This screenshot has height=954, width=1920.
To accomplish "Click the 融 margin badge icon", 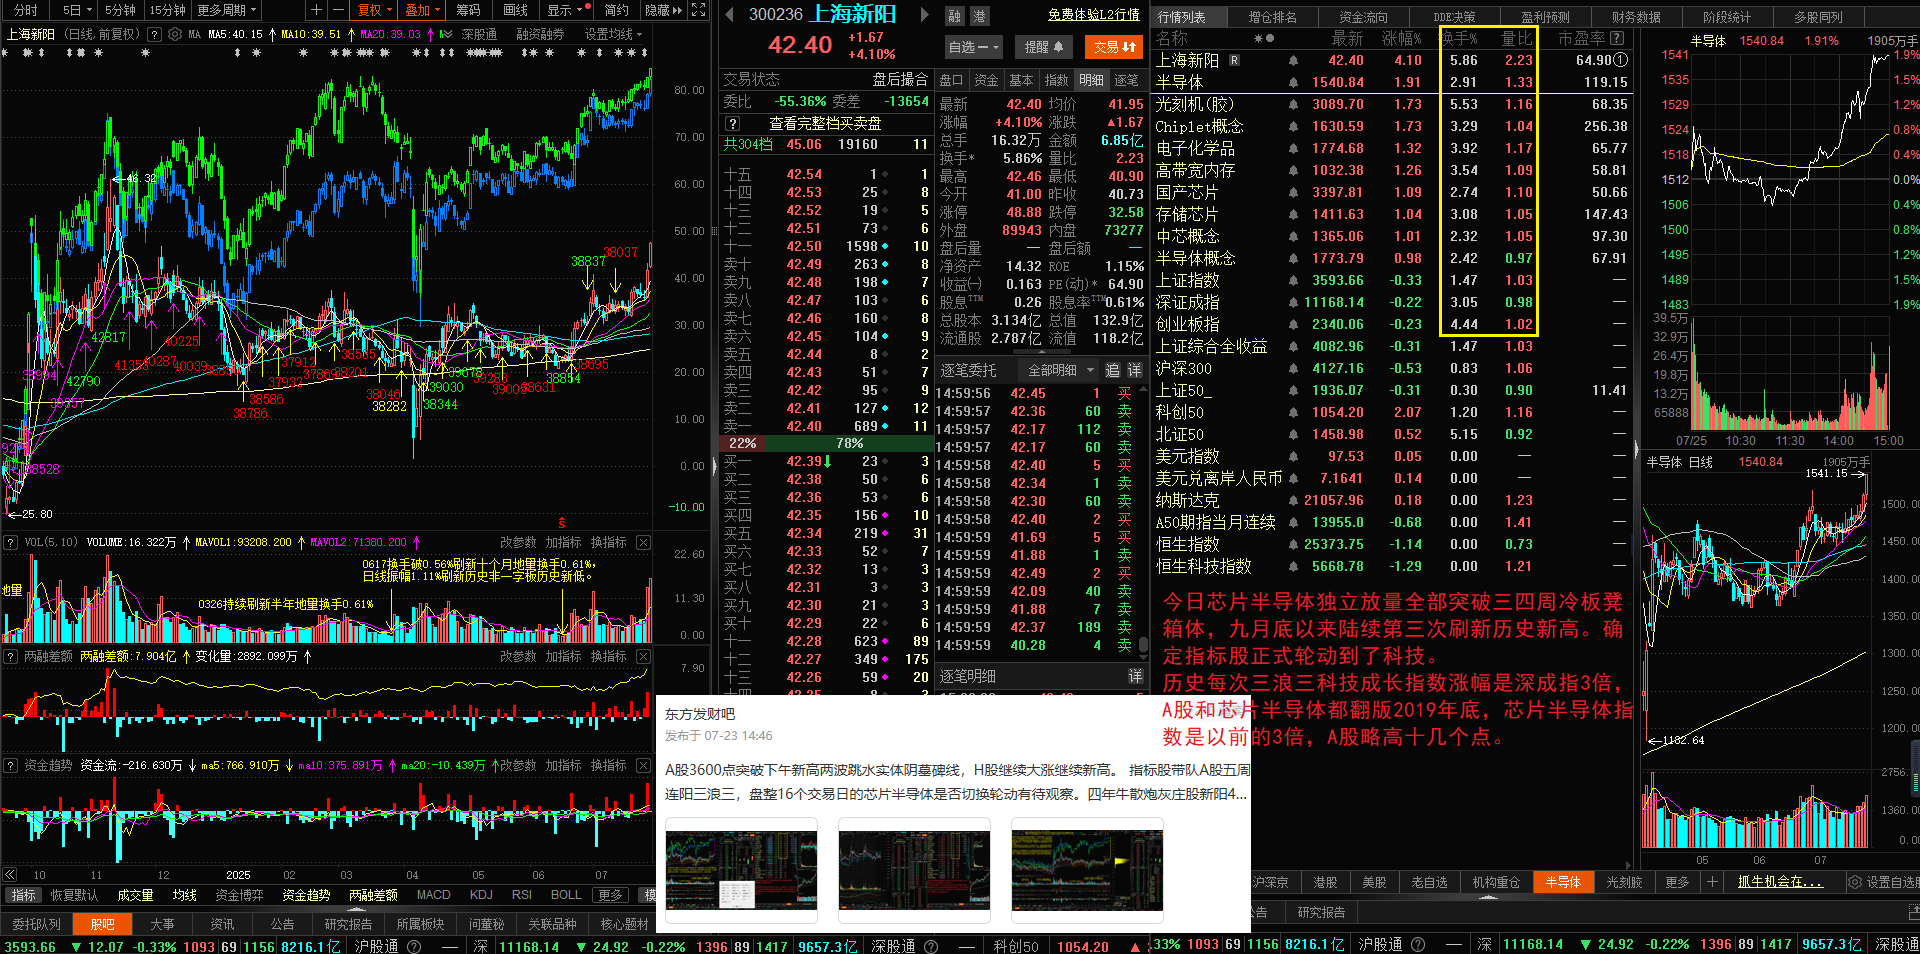I will click(x=954, y=16).
